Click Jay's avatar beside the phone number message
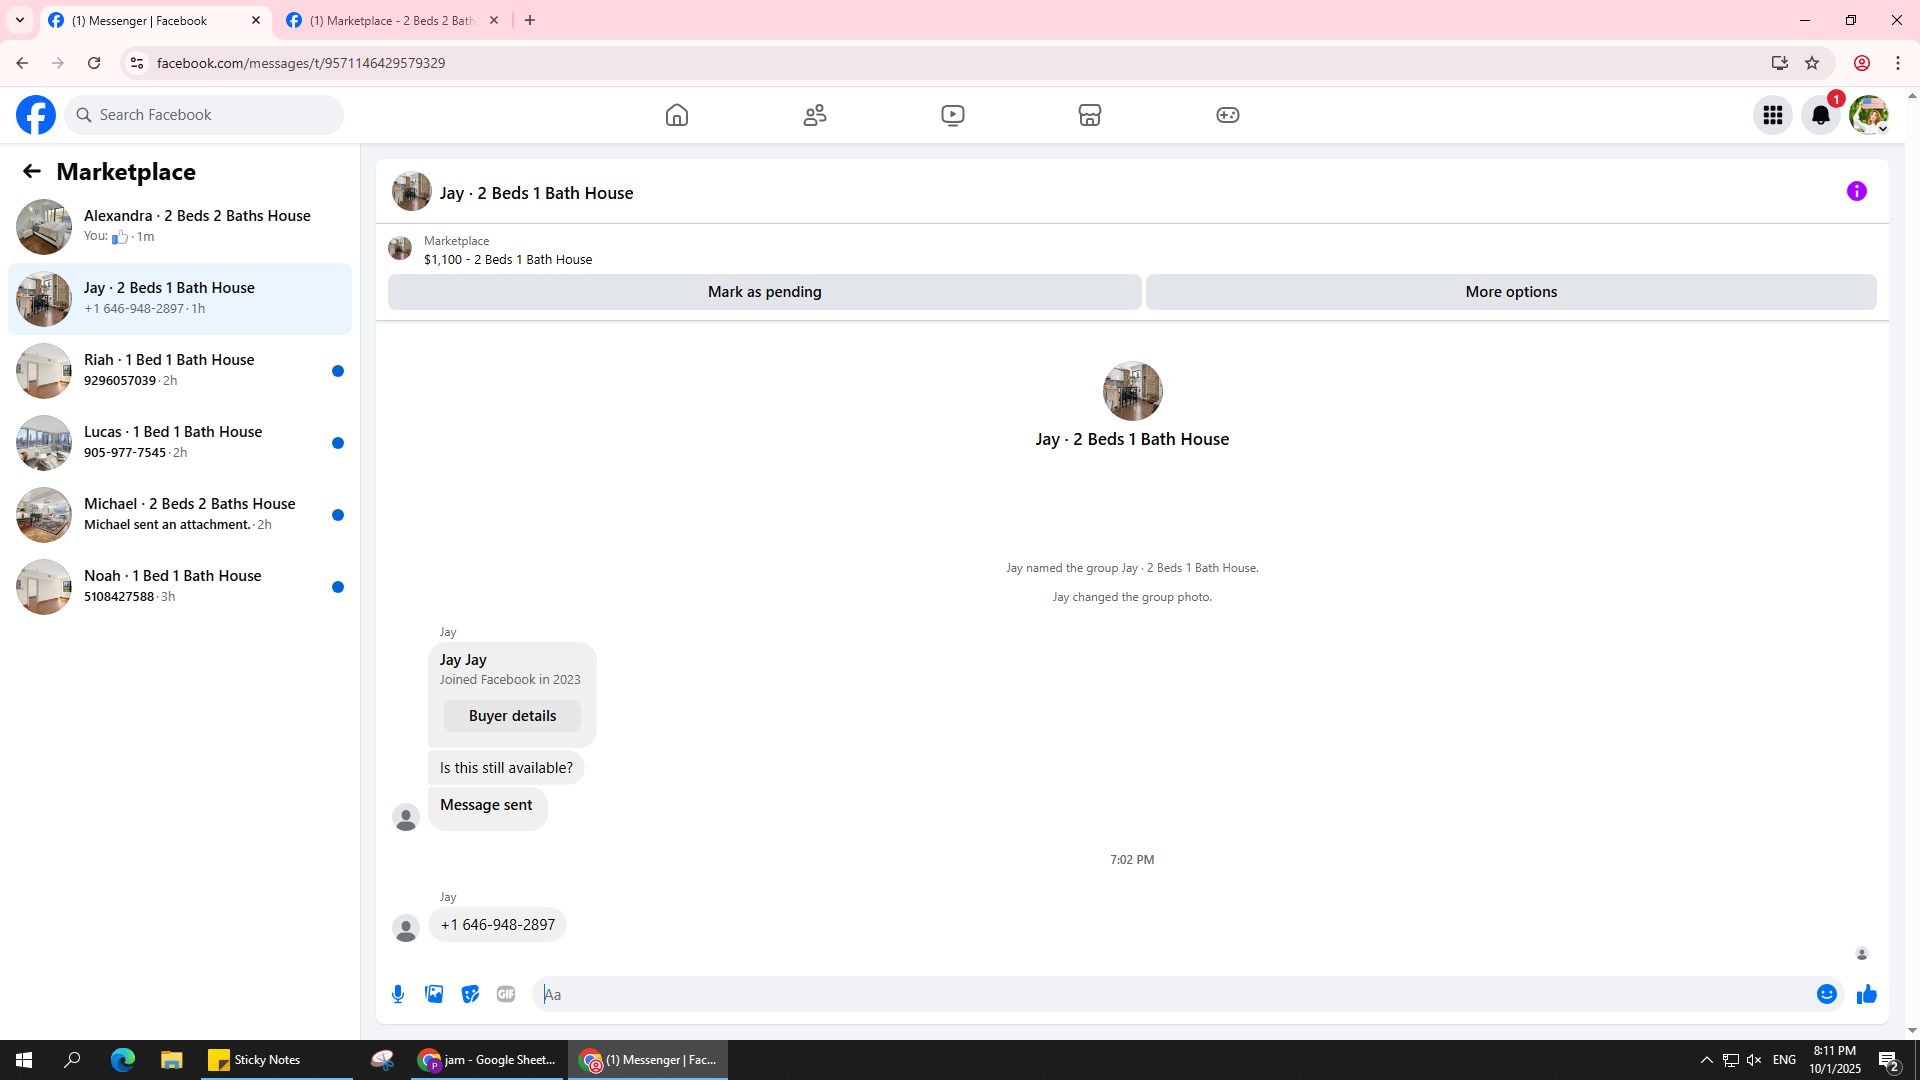The image size is (1920, 1080). tap(406, 929)
